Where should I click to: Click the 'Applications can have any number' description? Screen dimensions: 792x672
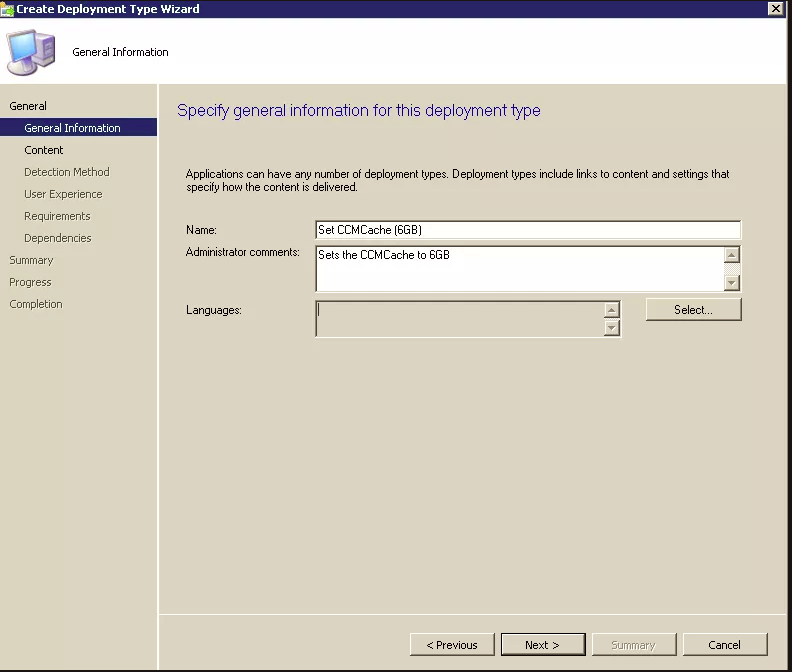[458, 180]
